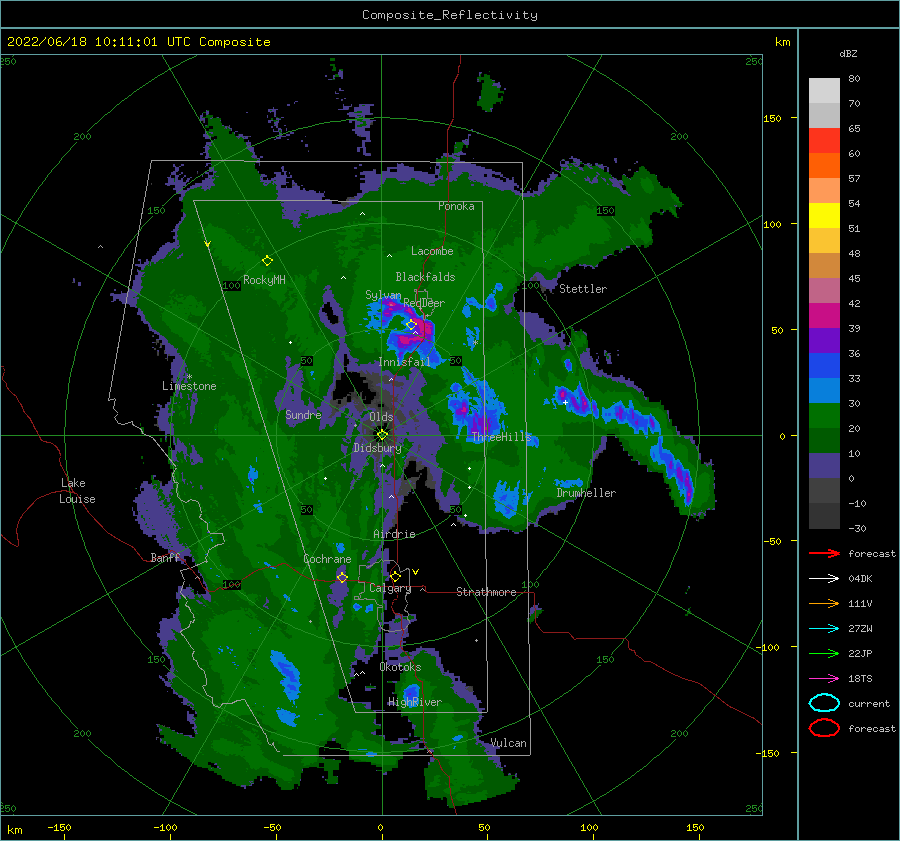Click the dBZ legend heading

(x=848, y=53)
